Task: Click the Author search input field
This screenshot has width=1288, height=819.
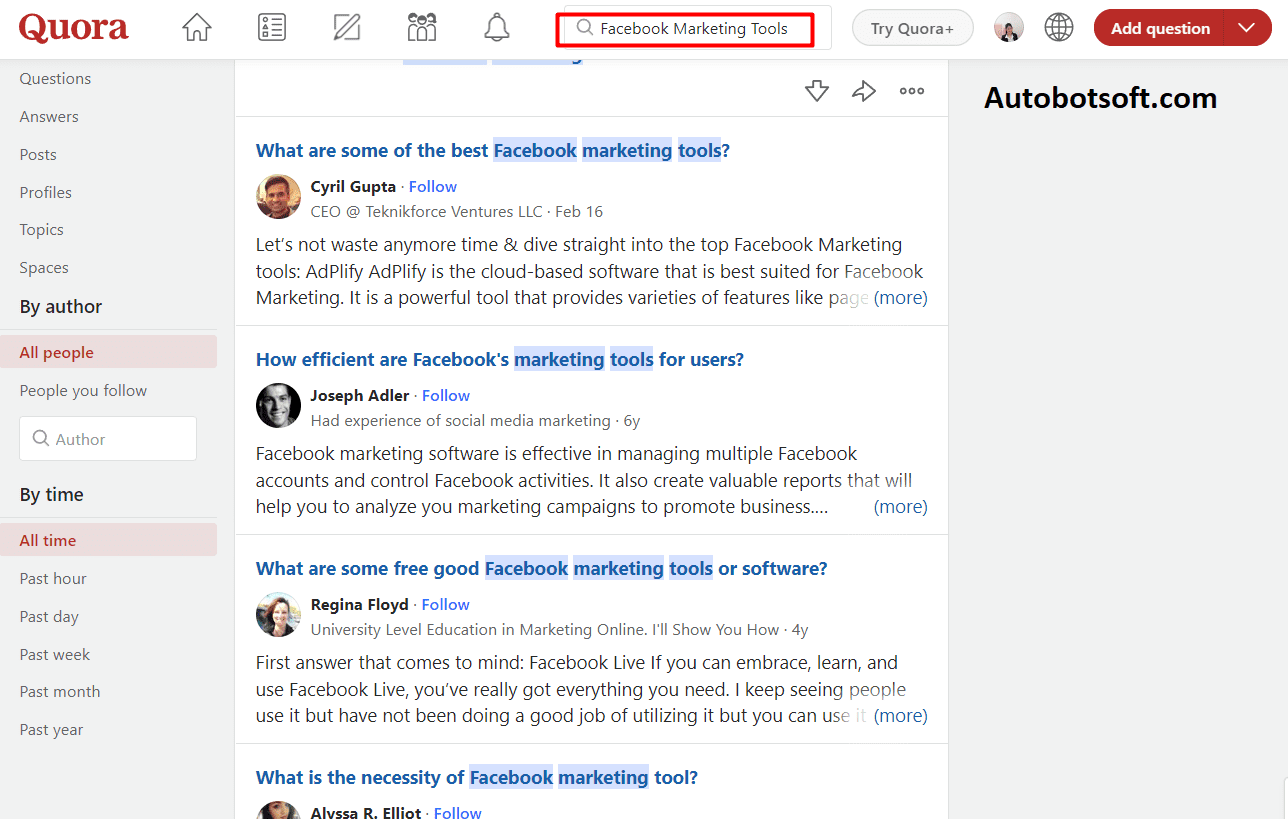Action: point(108,439)
